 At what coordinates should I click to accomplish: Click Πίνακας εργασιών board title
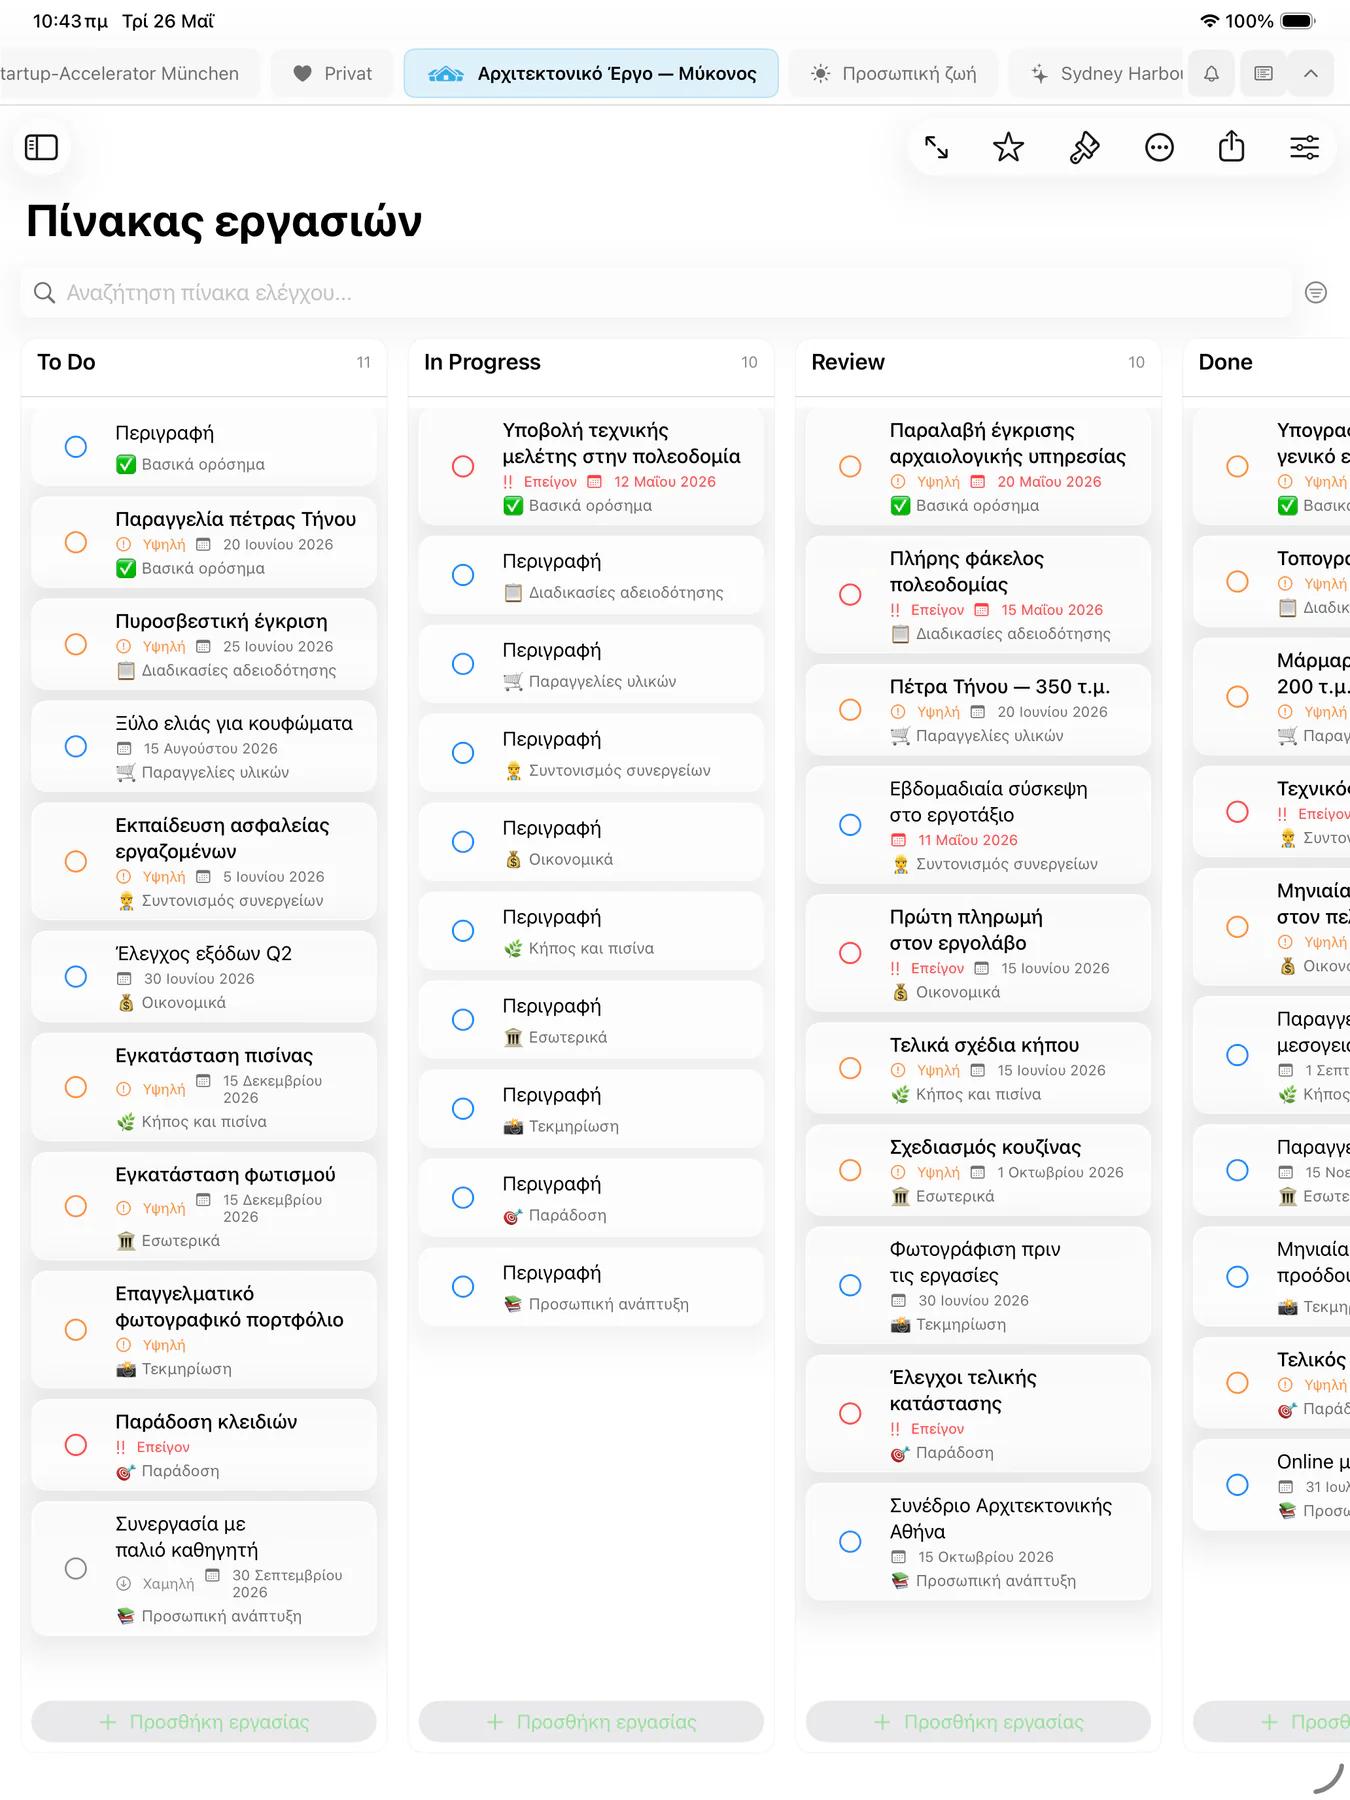pos(224,221)
